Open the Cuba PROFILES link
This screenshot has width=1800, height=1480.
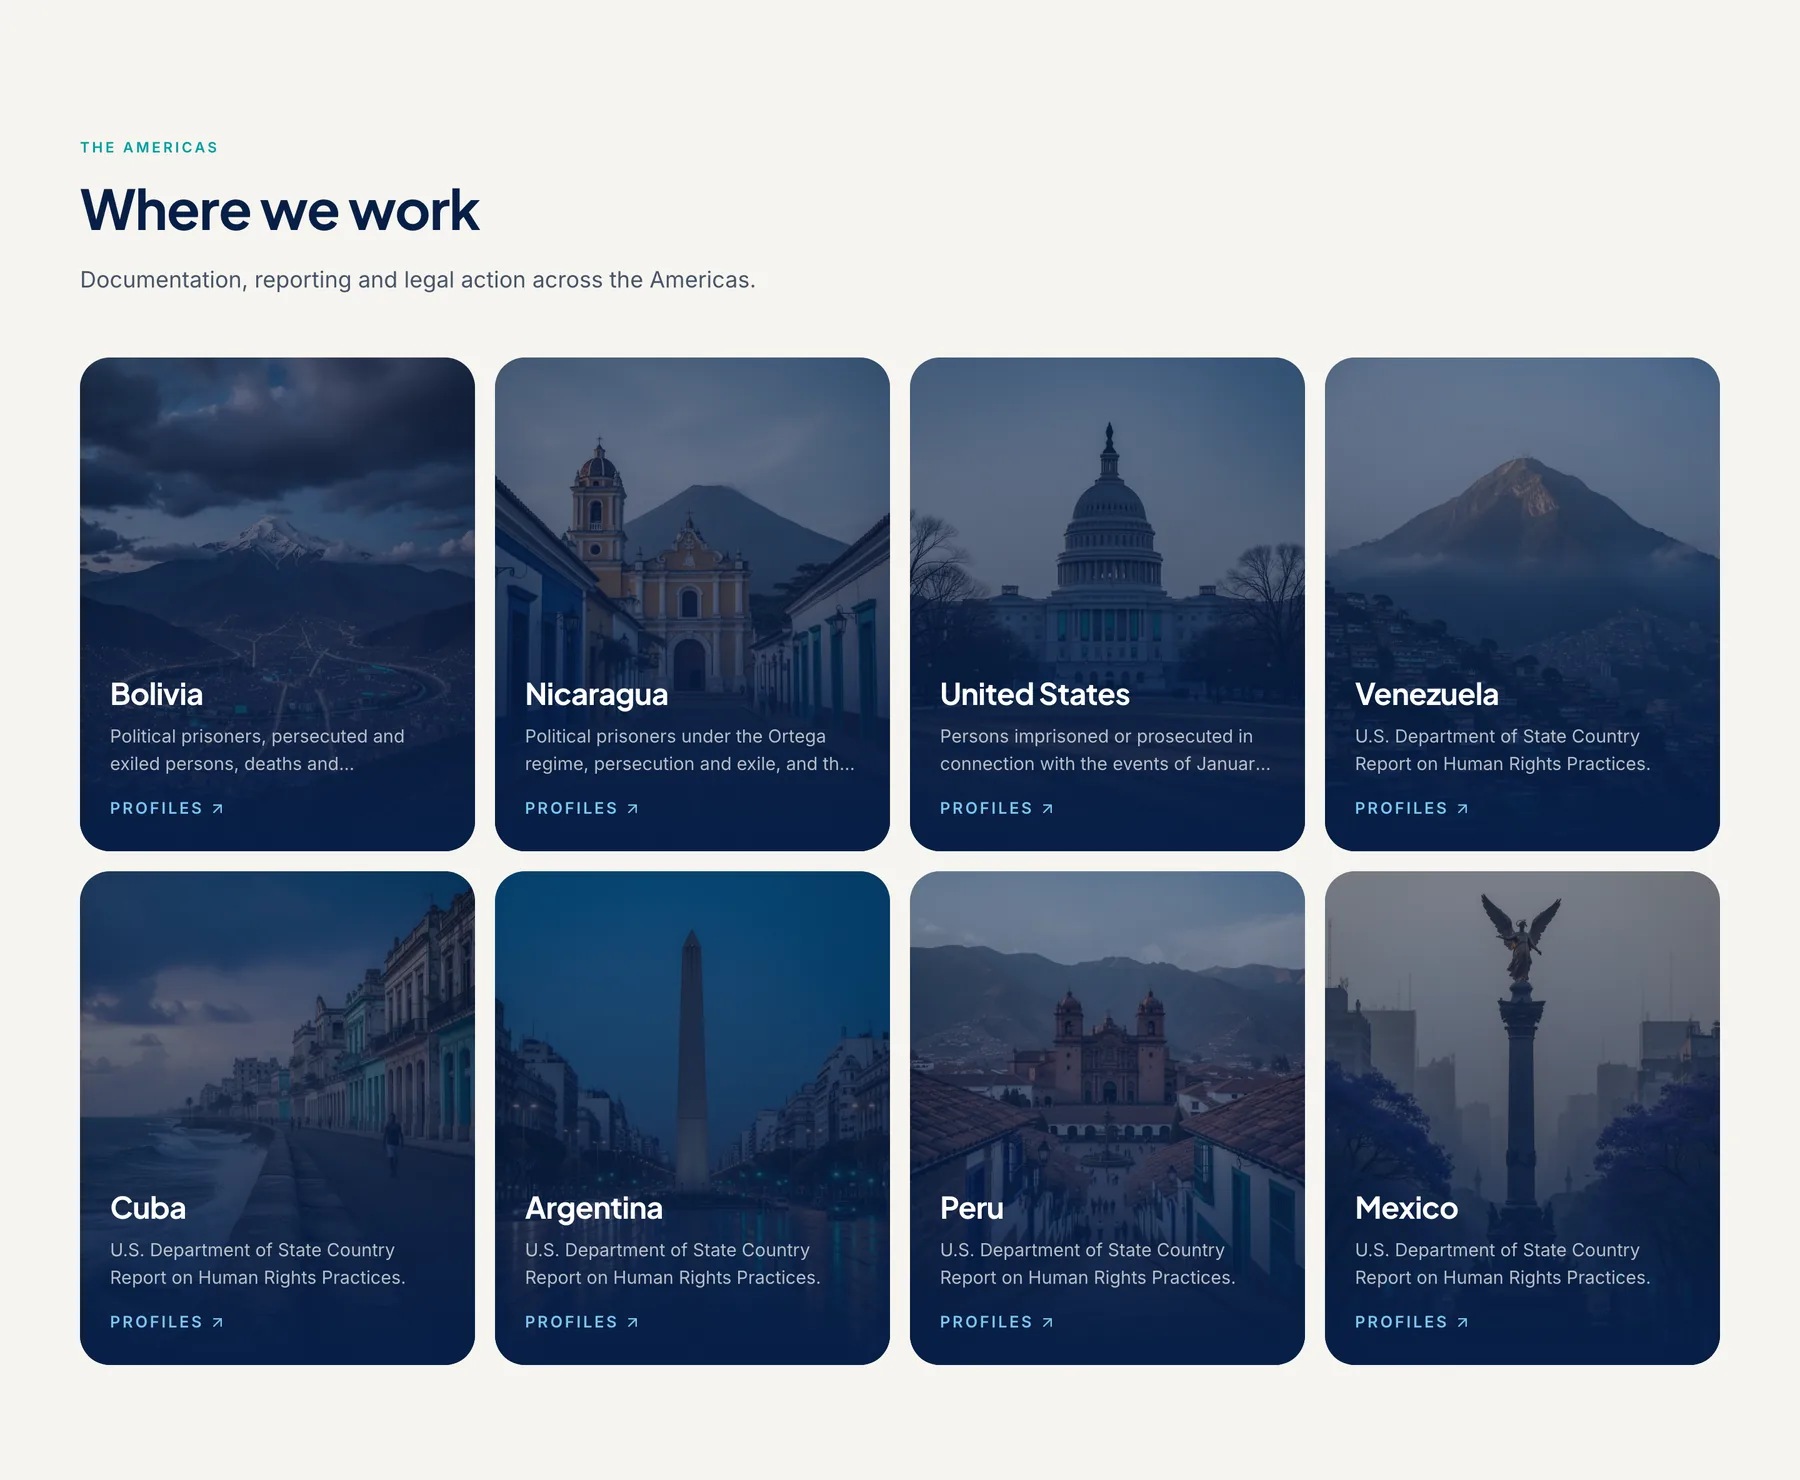167,1322
